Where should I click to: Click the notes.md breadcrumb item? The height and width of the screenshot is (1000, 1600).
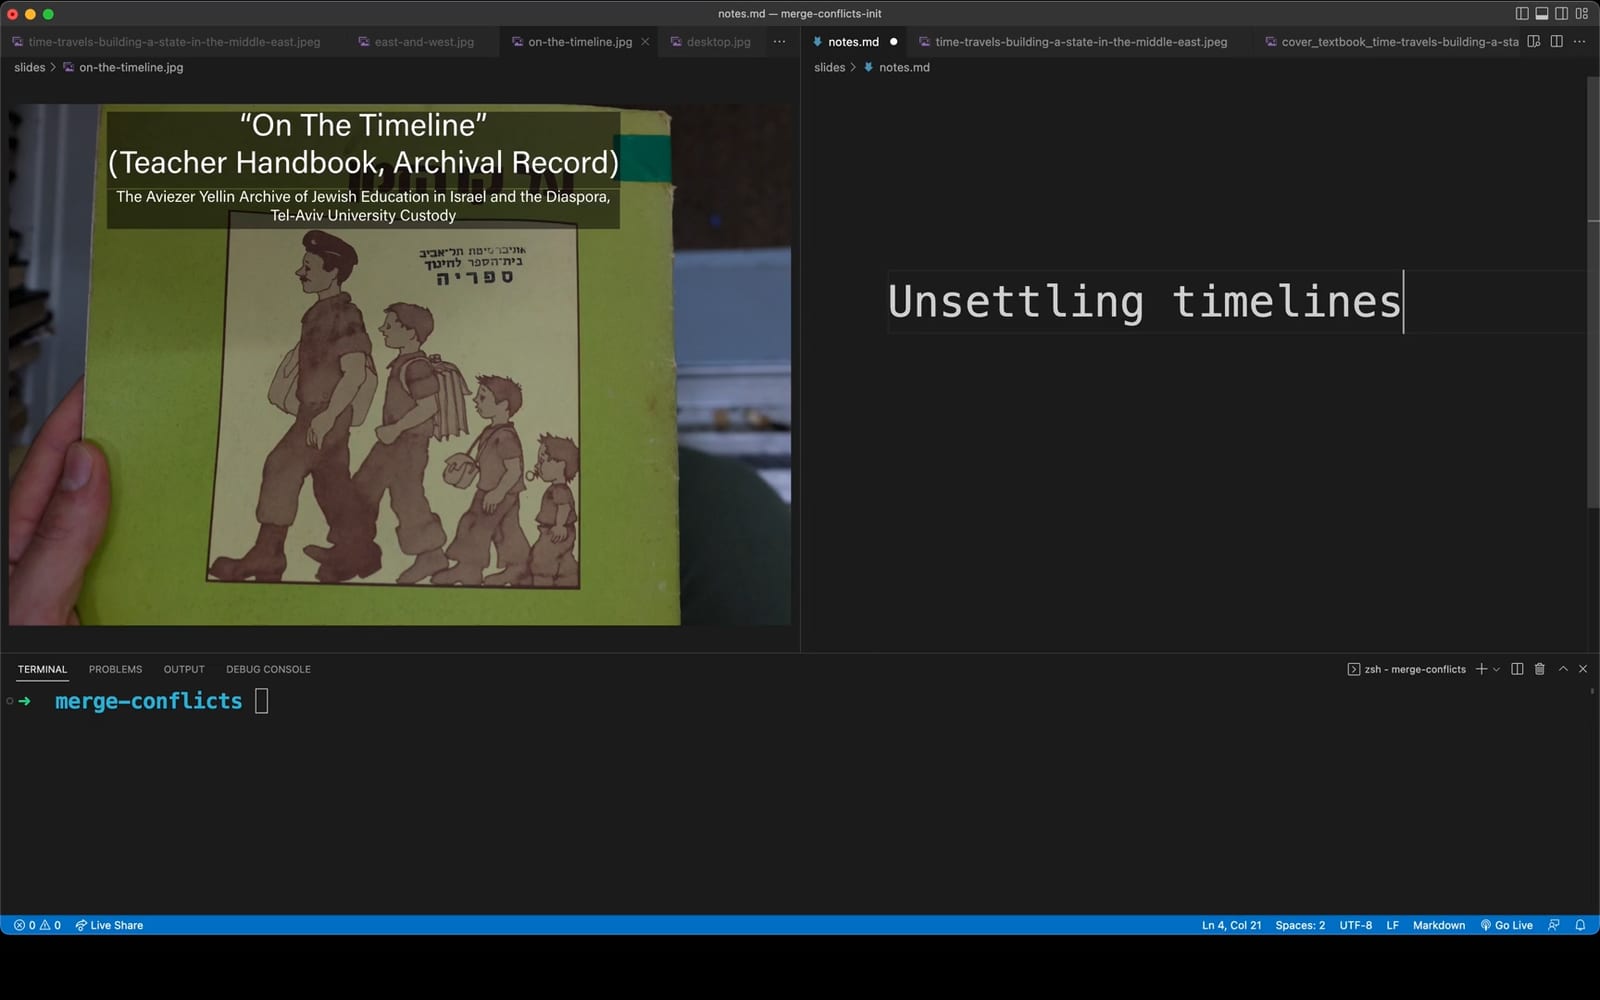point(897,67)
